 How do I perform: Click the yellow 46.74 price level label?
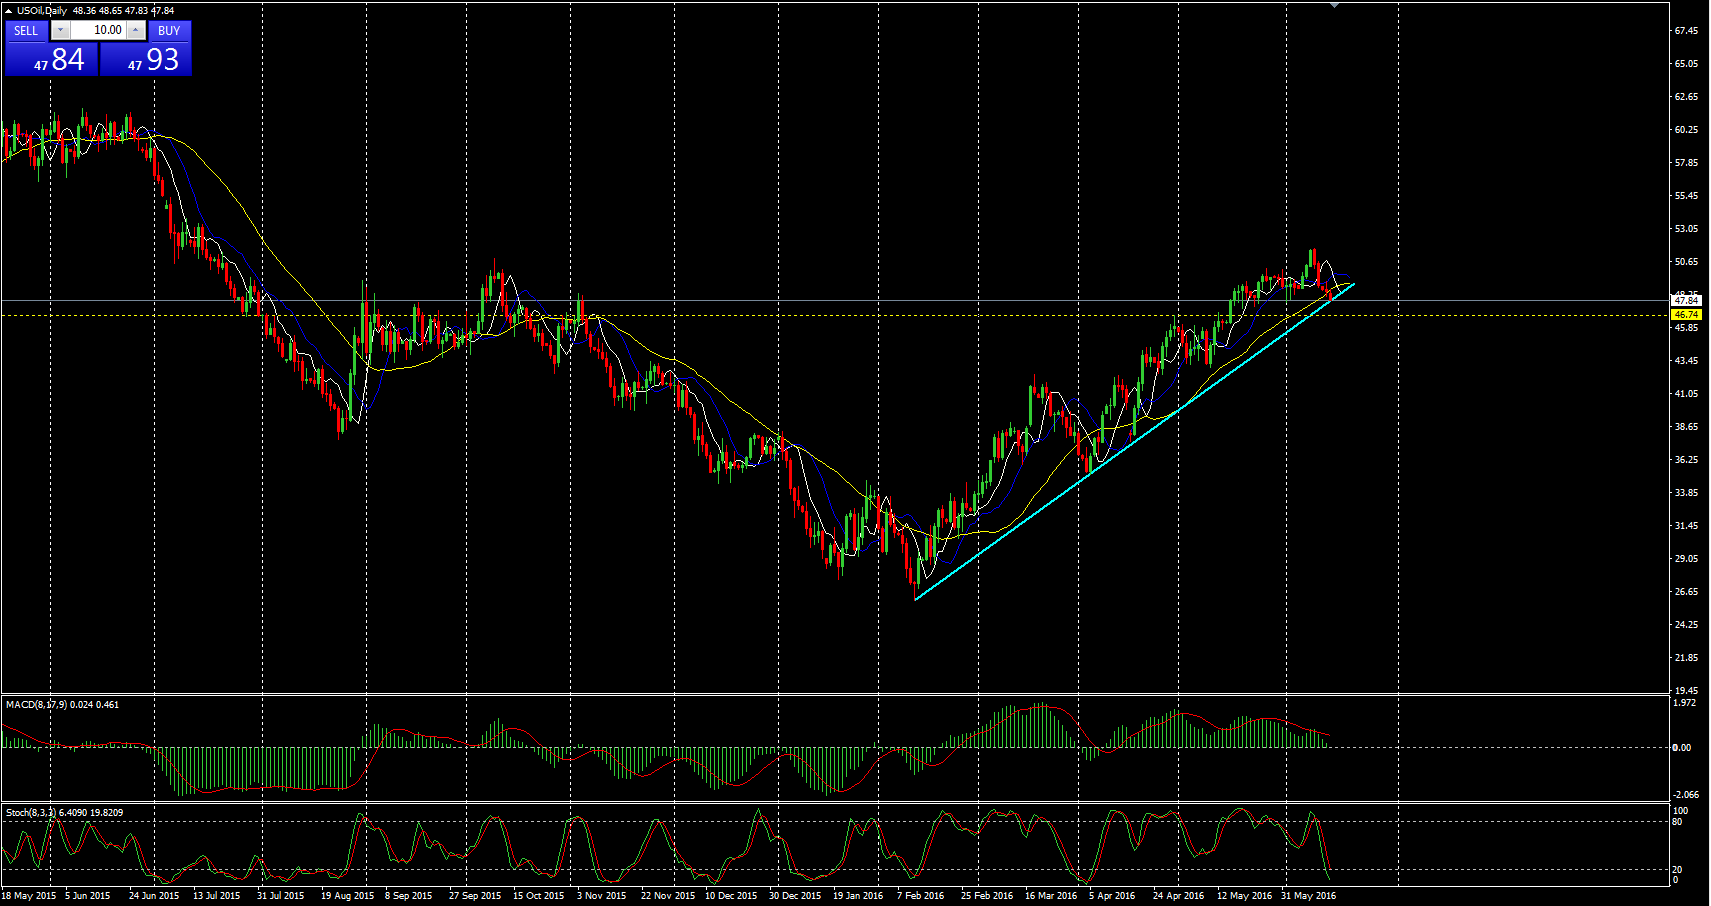coord(1686,315)
